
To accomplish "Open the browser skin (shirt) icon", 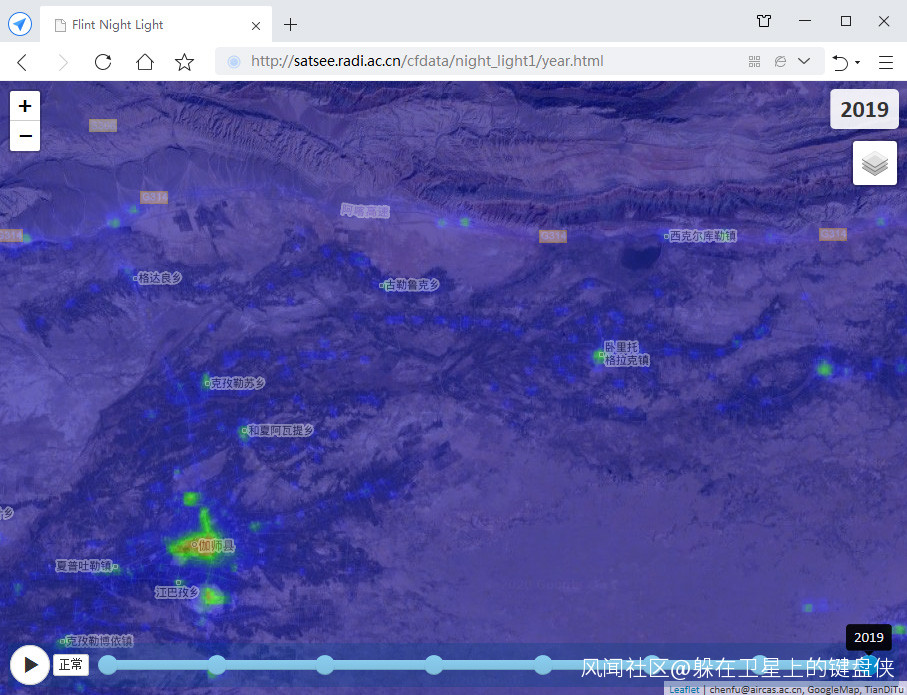I will click(x=764, y=21).
